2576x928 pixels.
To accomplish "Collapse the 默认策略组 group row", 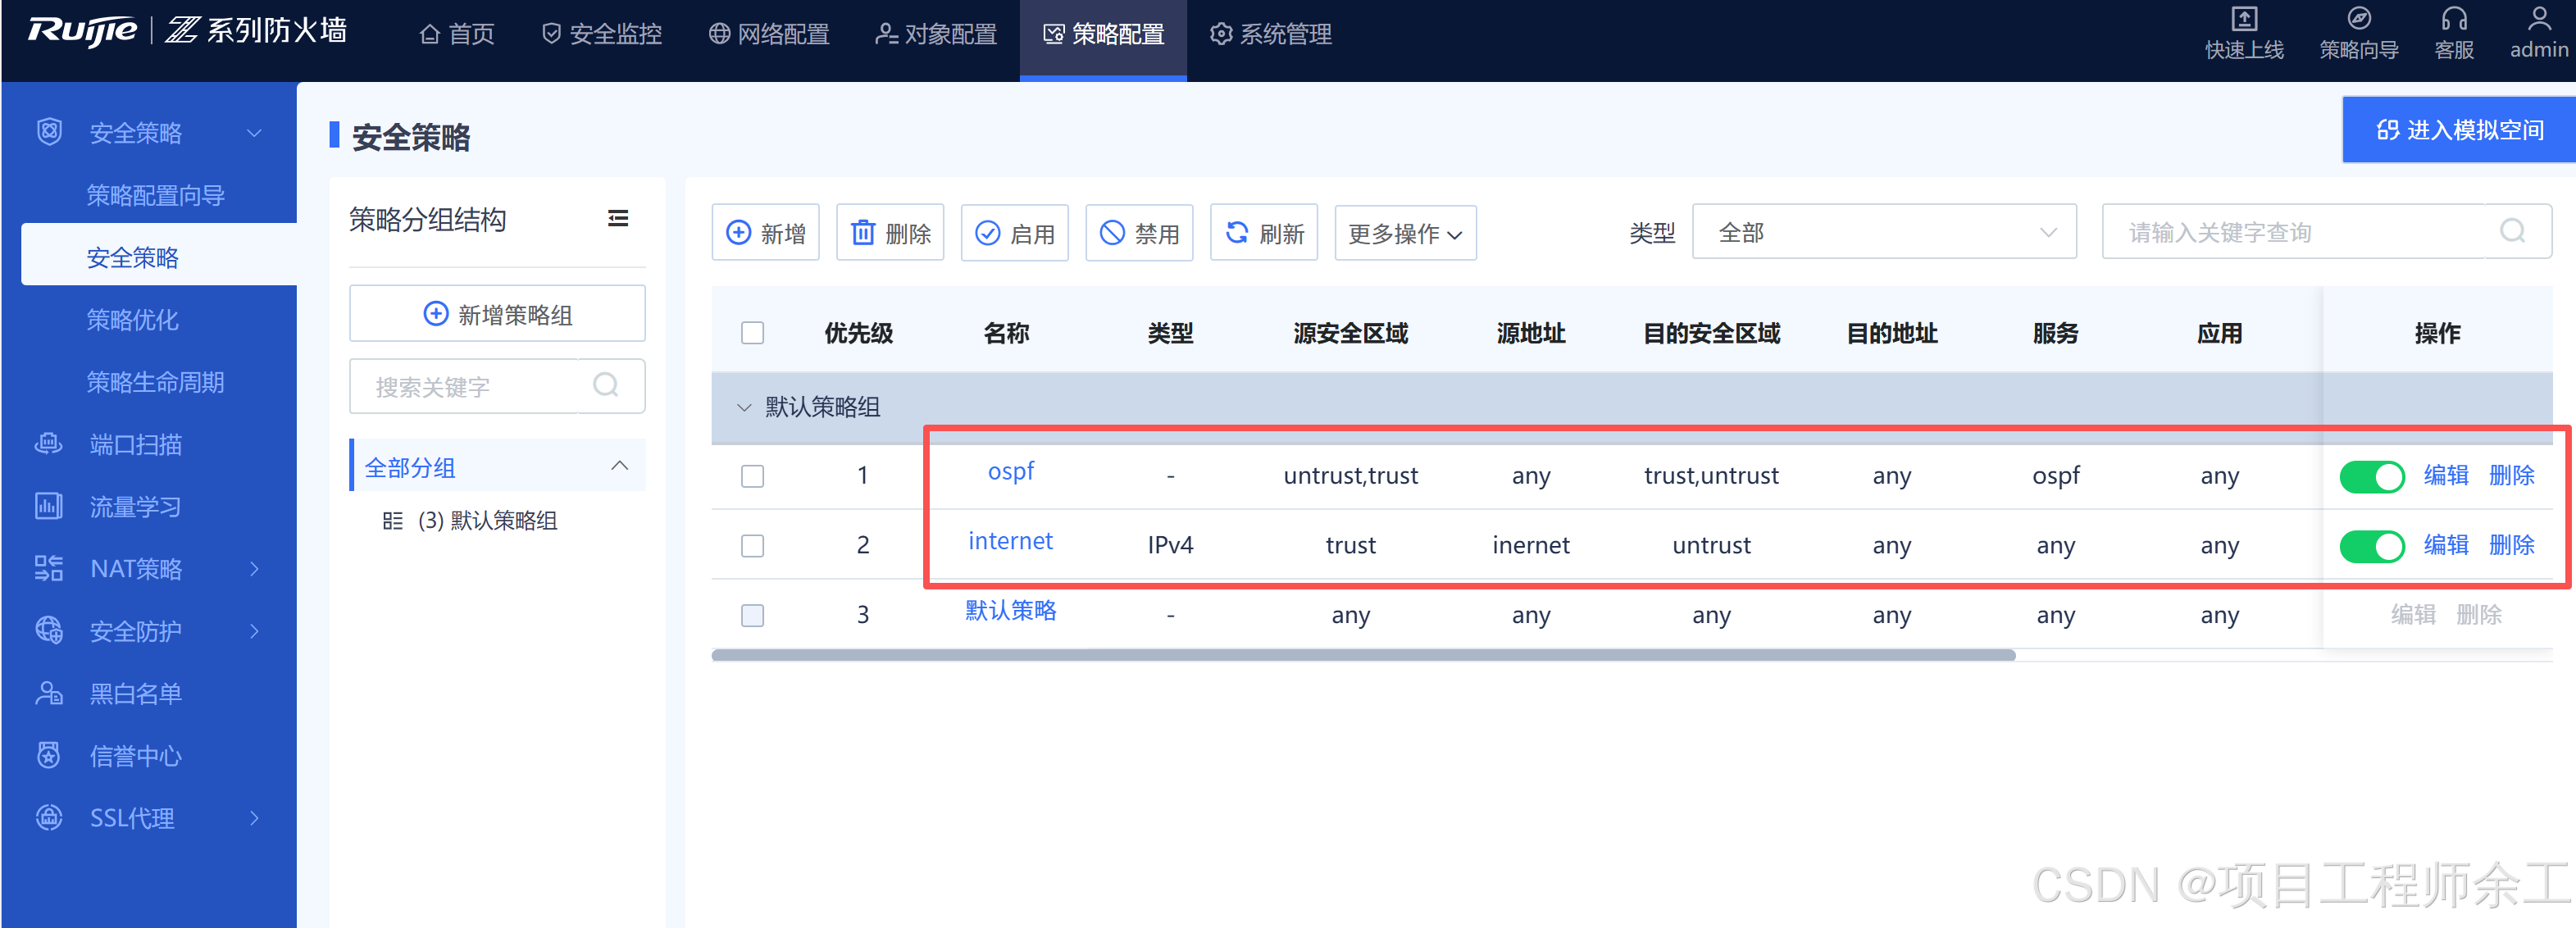I will 743,407.
